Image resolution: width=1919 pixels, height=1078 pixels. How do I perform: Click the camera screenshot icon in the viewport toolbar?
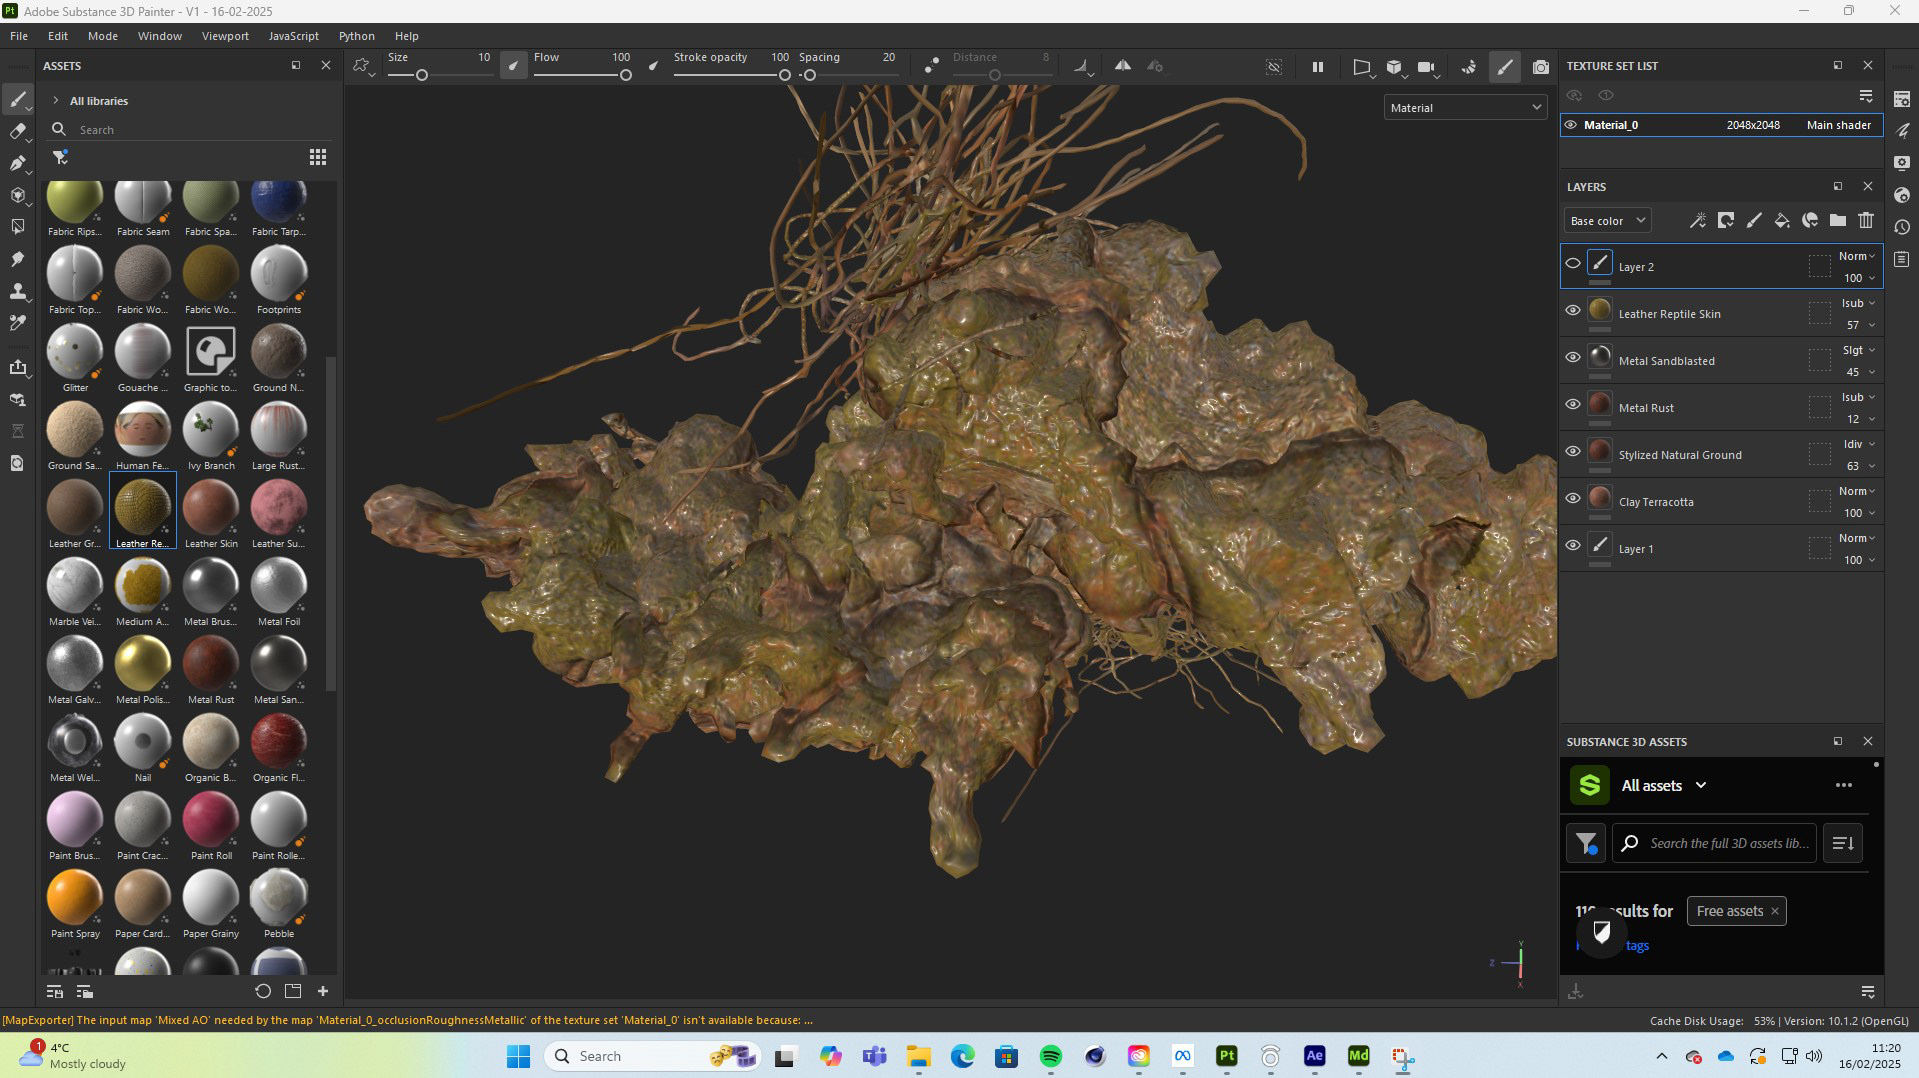click(x=1540, y=67)
